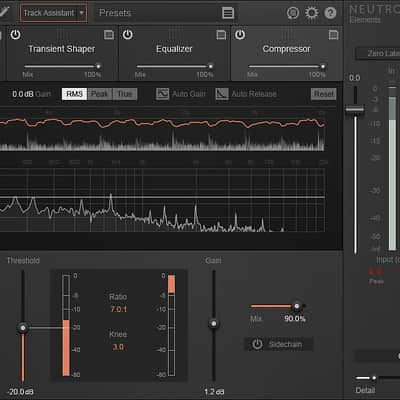400x400 pixels.
Task: Click the Reset button
Action: click(324, 94)
